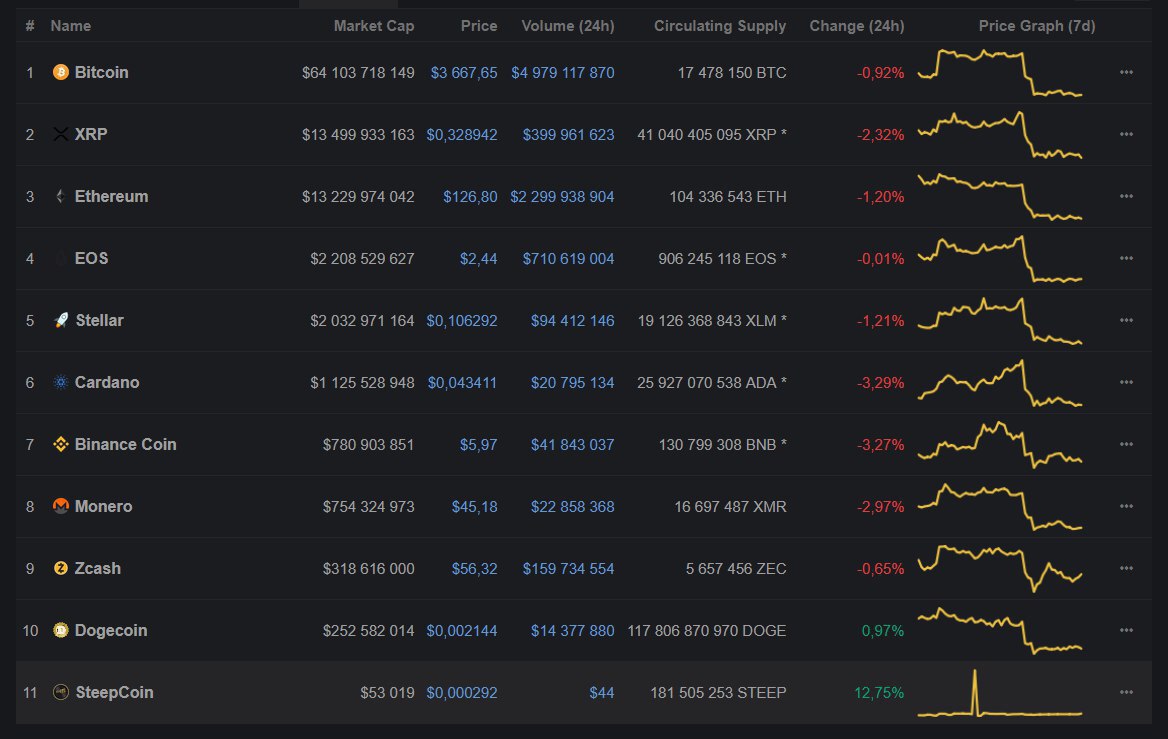Open Binance Coin 7d price graph
The height and width of the screenshot is (739, 1168).
[x=1000, y=445]
